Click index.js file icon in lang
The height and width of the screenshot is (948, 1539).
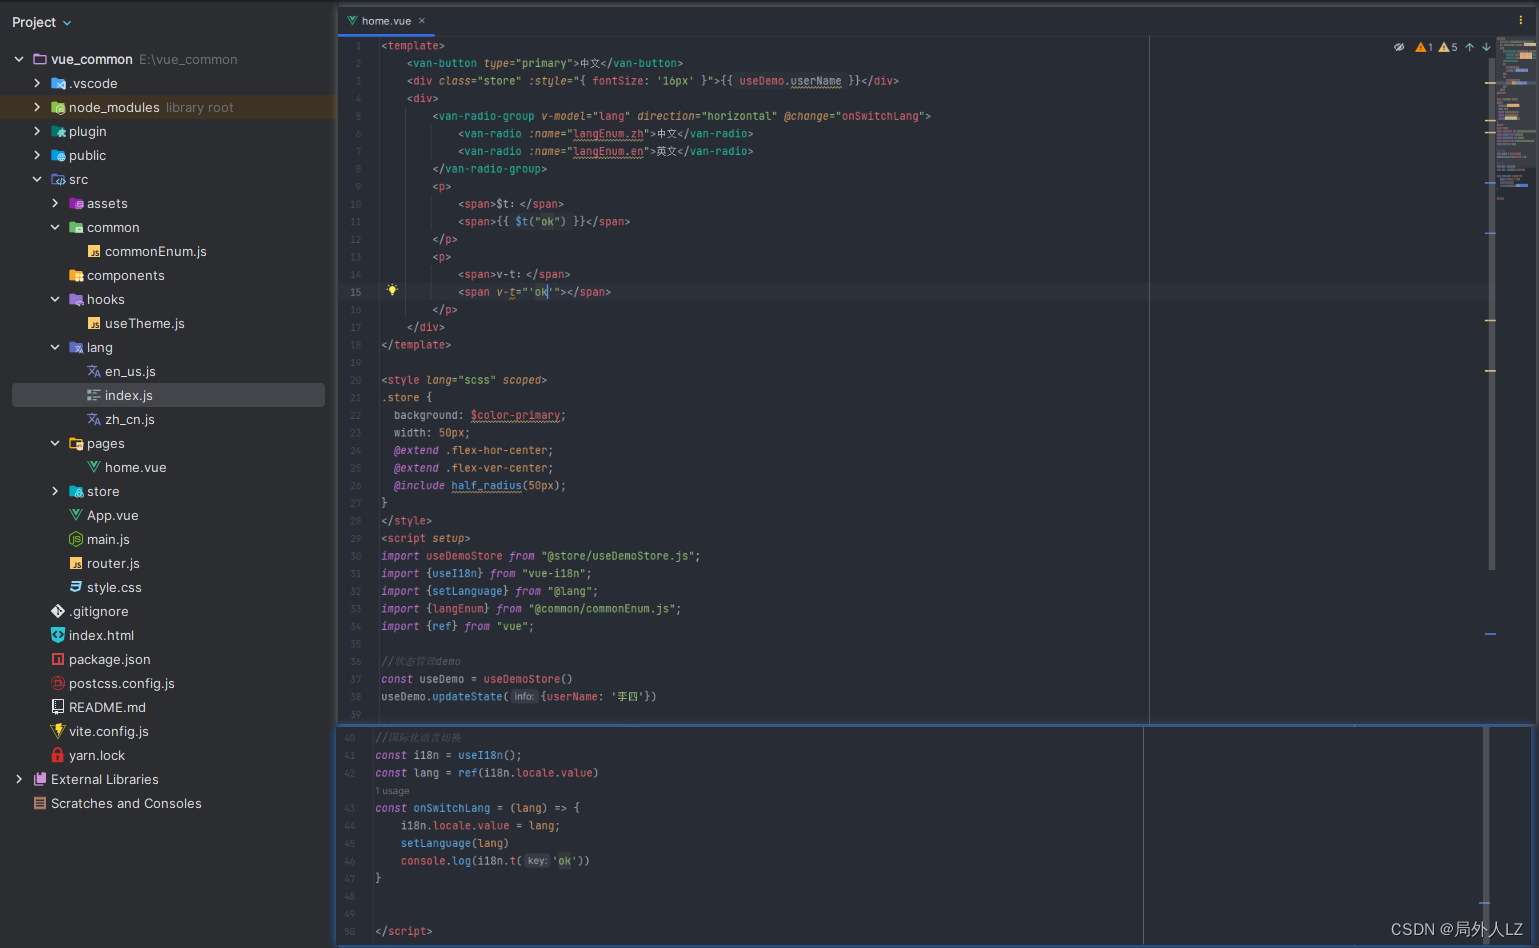coord(94,395)
